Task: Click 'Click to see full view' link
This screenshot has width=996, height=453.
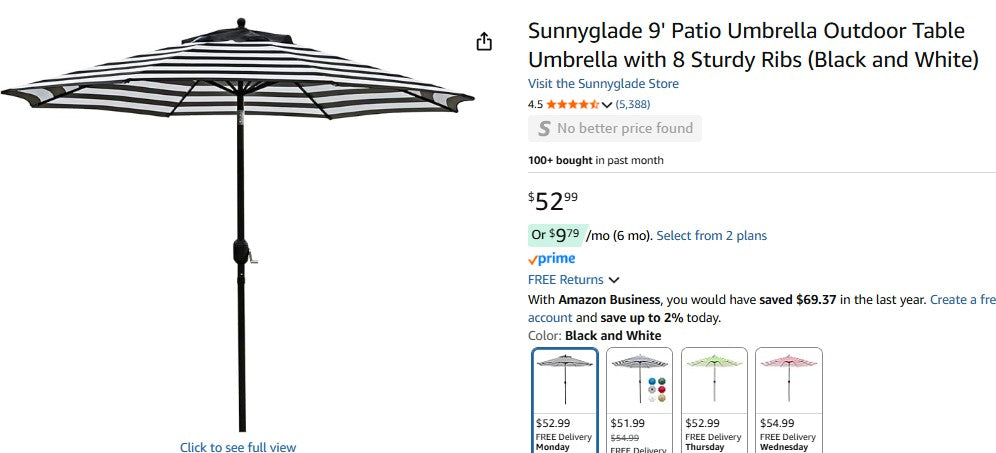Action: point(238,447)
